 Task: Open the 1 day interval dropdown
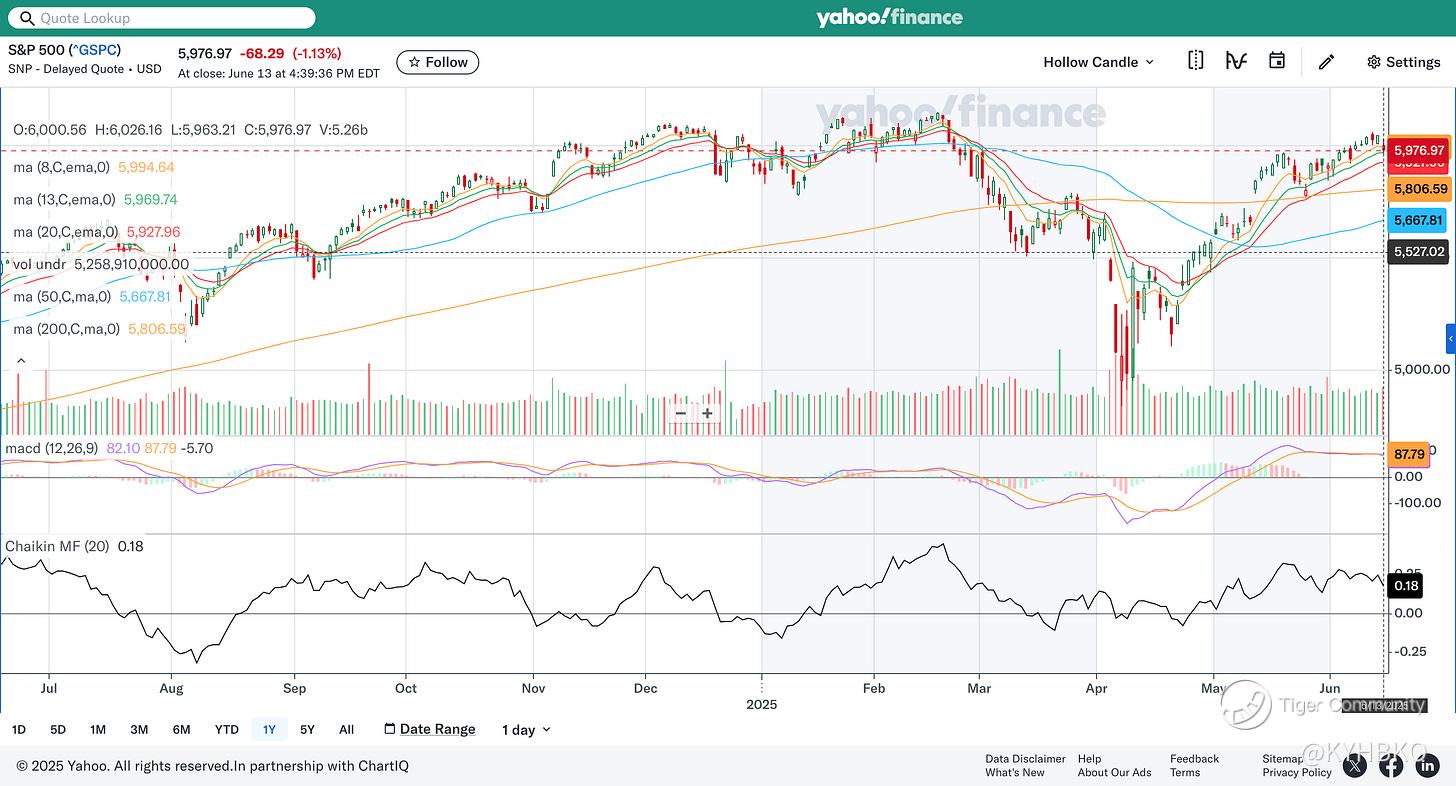526,730
